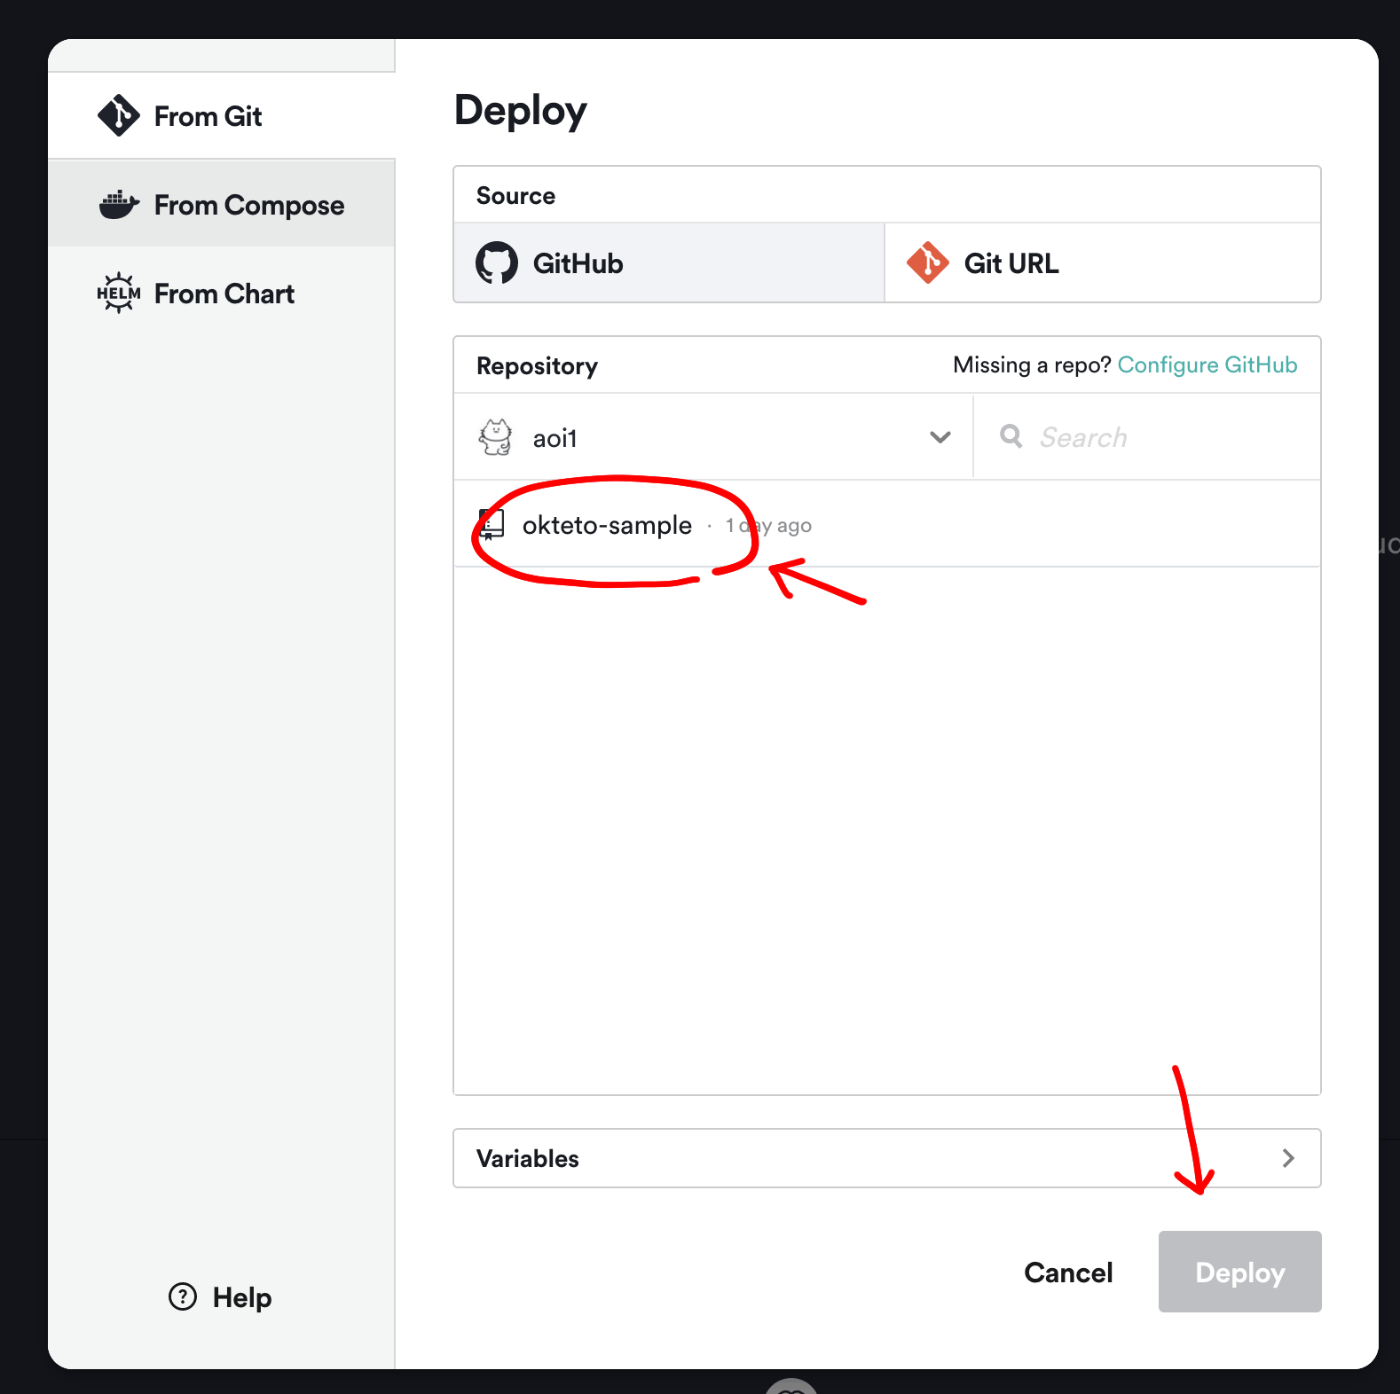Viewport: 1400px width, 1394px height.
Task: Expand the Variables row
Action: point(887,1158)
